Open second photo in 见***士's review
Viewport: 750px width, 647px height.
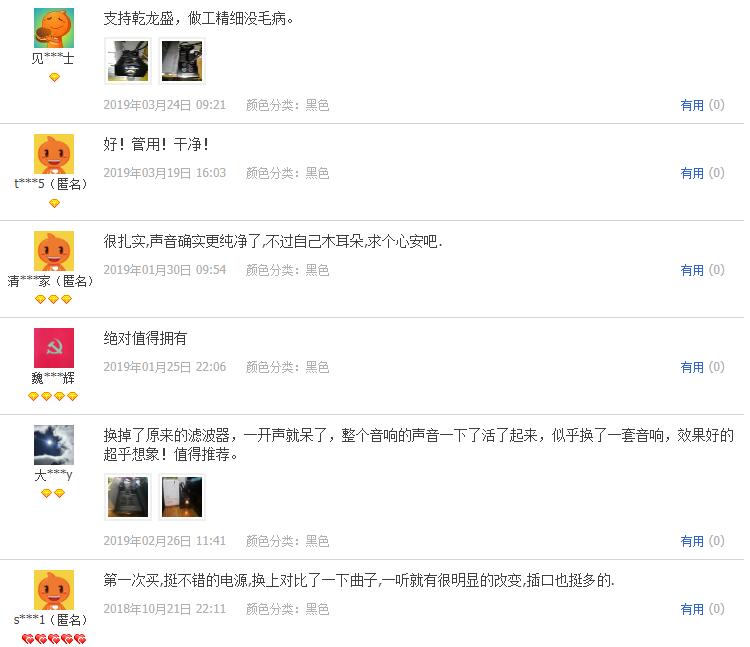182,61
